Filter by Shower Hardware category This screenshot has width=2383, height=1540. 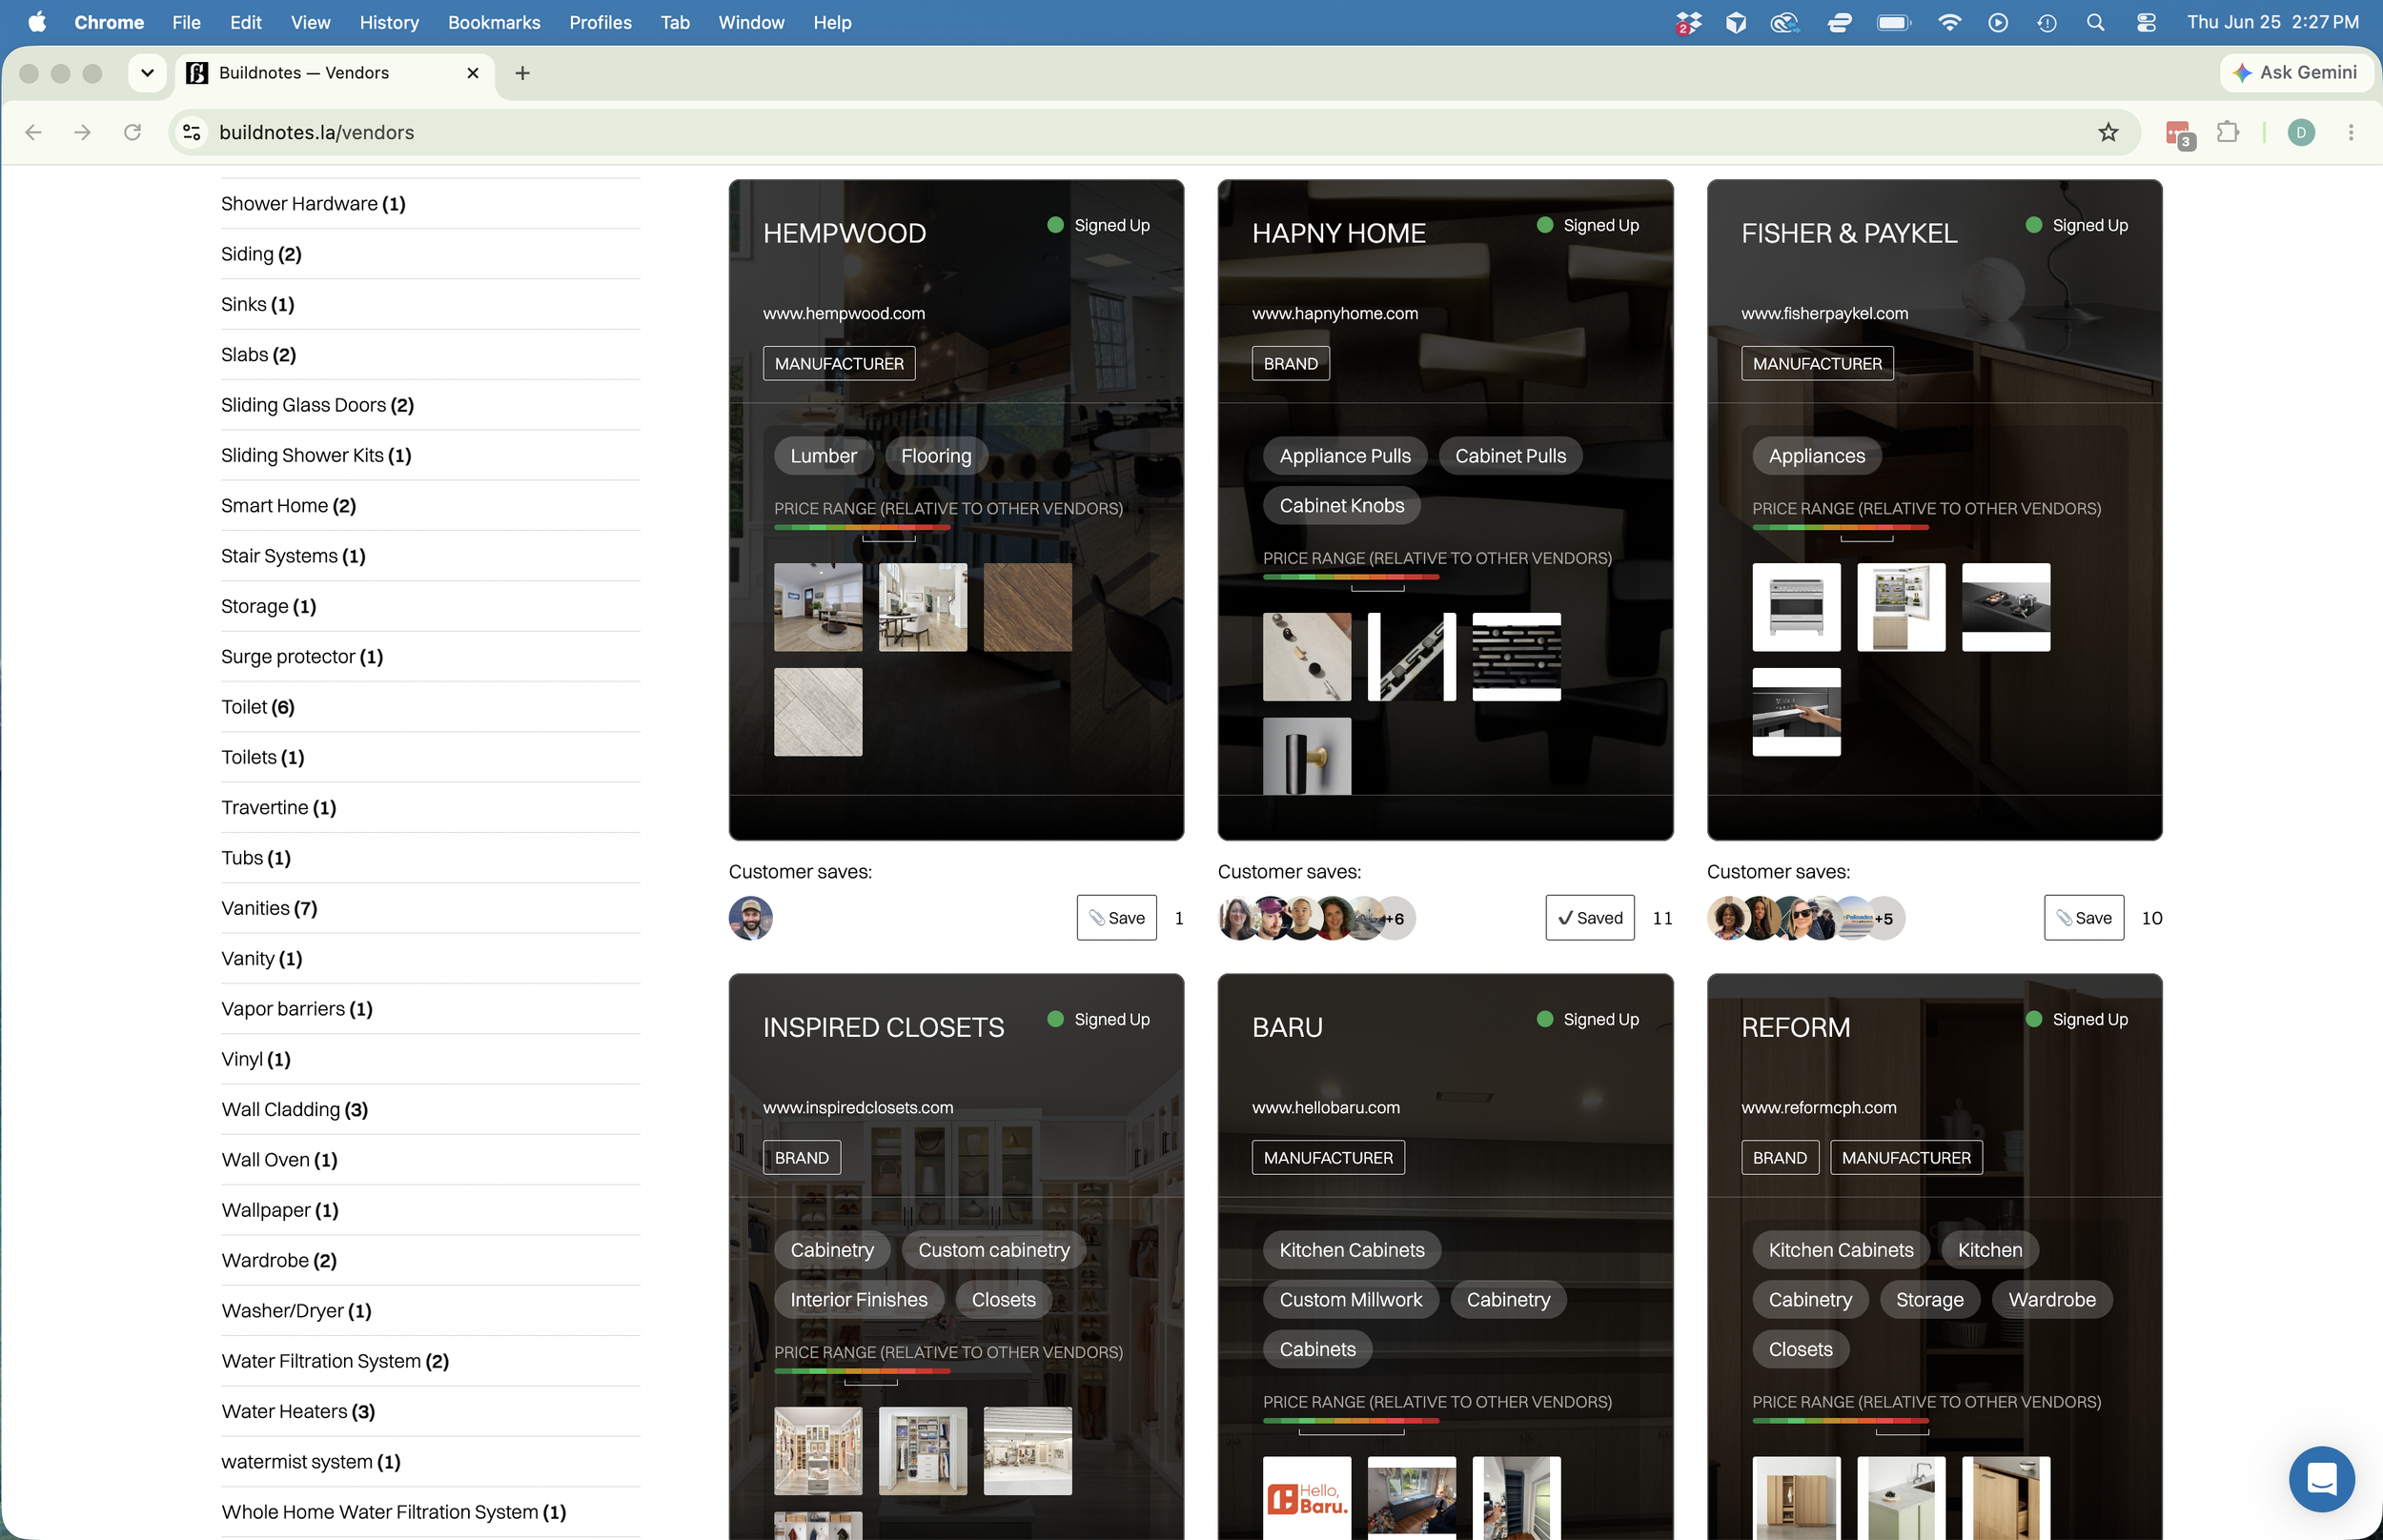pyautogui.click(x=313, y=204)
